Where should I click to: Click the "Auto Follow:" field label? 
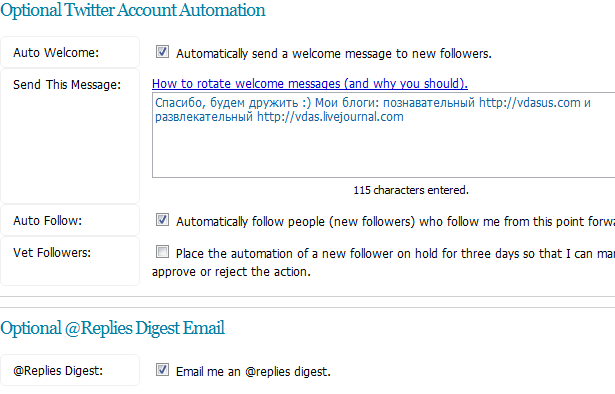click(47, 221)
